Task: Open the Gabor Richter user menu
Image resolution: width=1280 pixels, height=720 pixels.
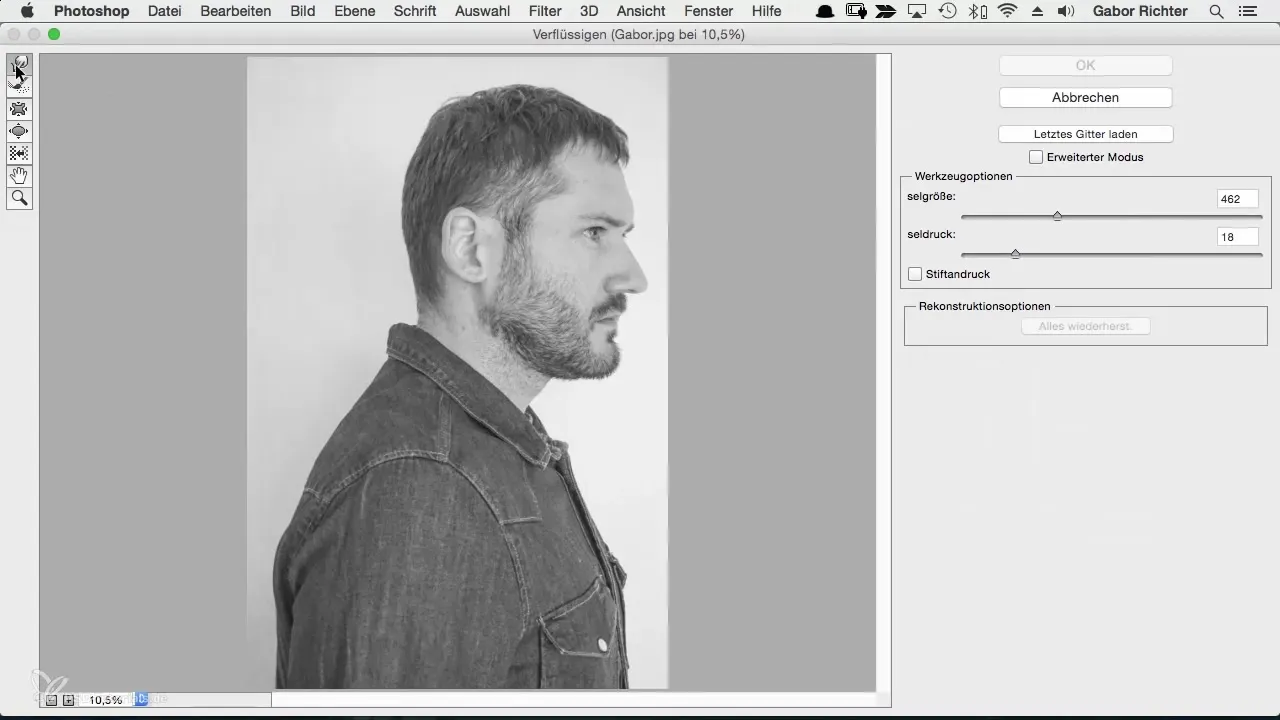Action: [1140, 11]
